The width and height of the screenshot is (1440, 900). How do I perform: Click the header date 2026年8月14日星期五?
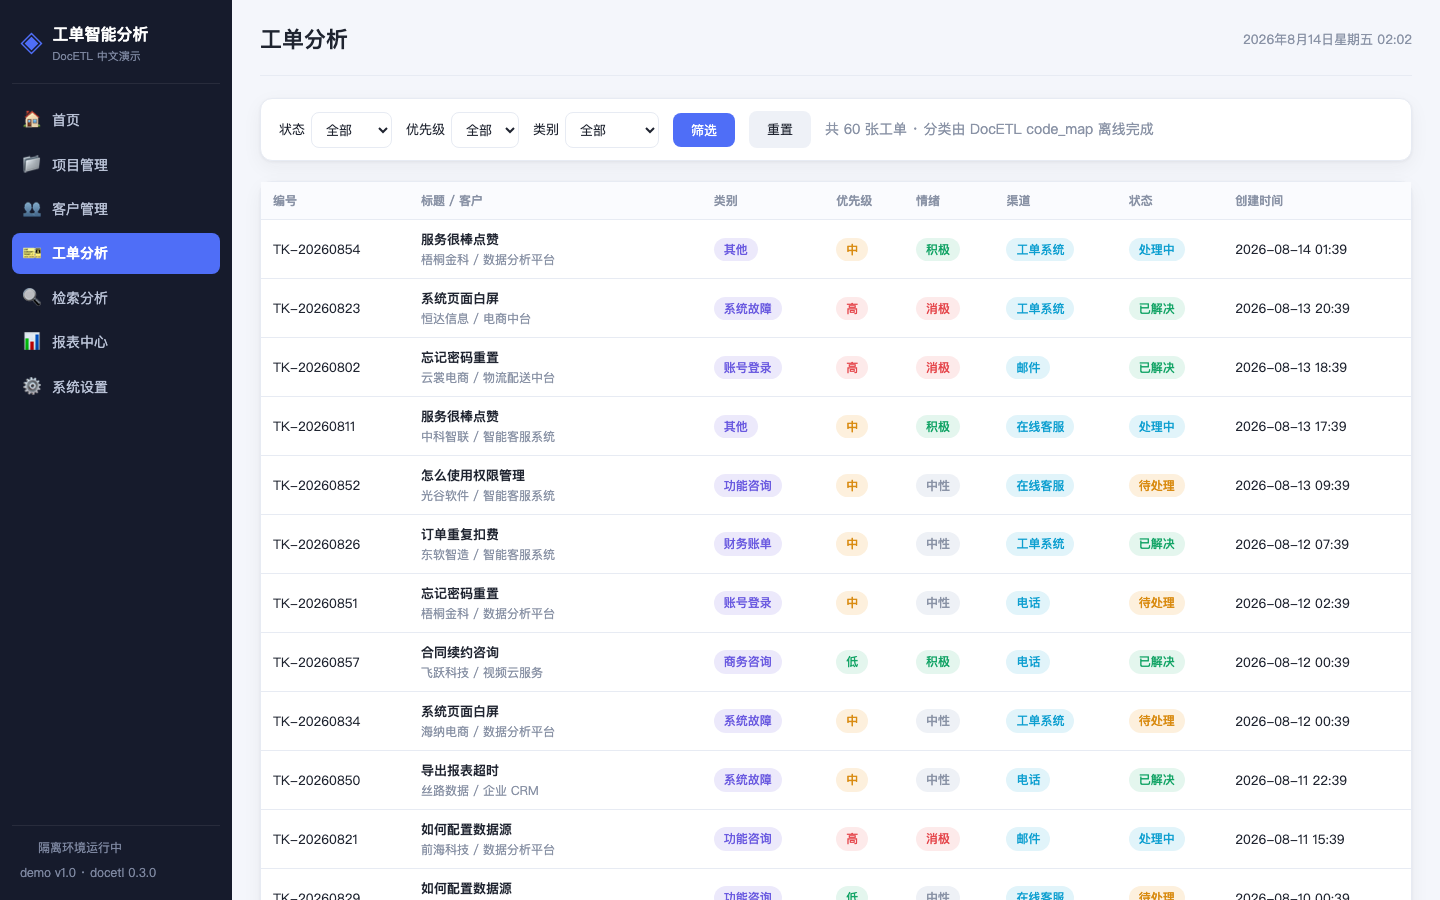click(1308, 40)
